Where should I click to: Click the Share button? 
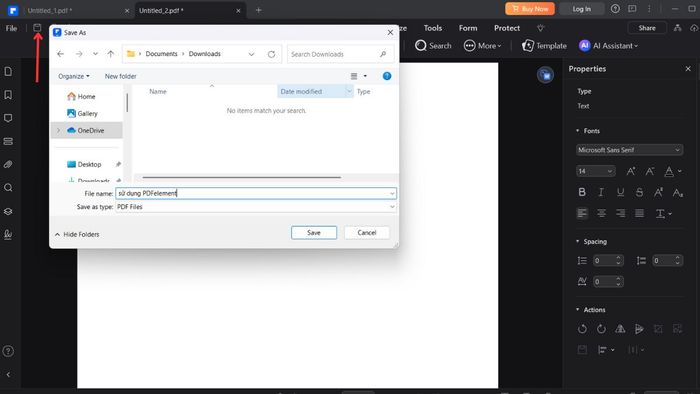tap(647, 28)
